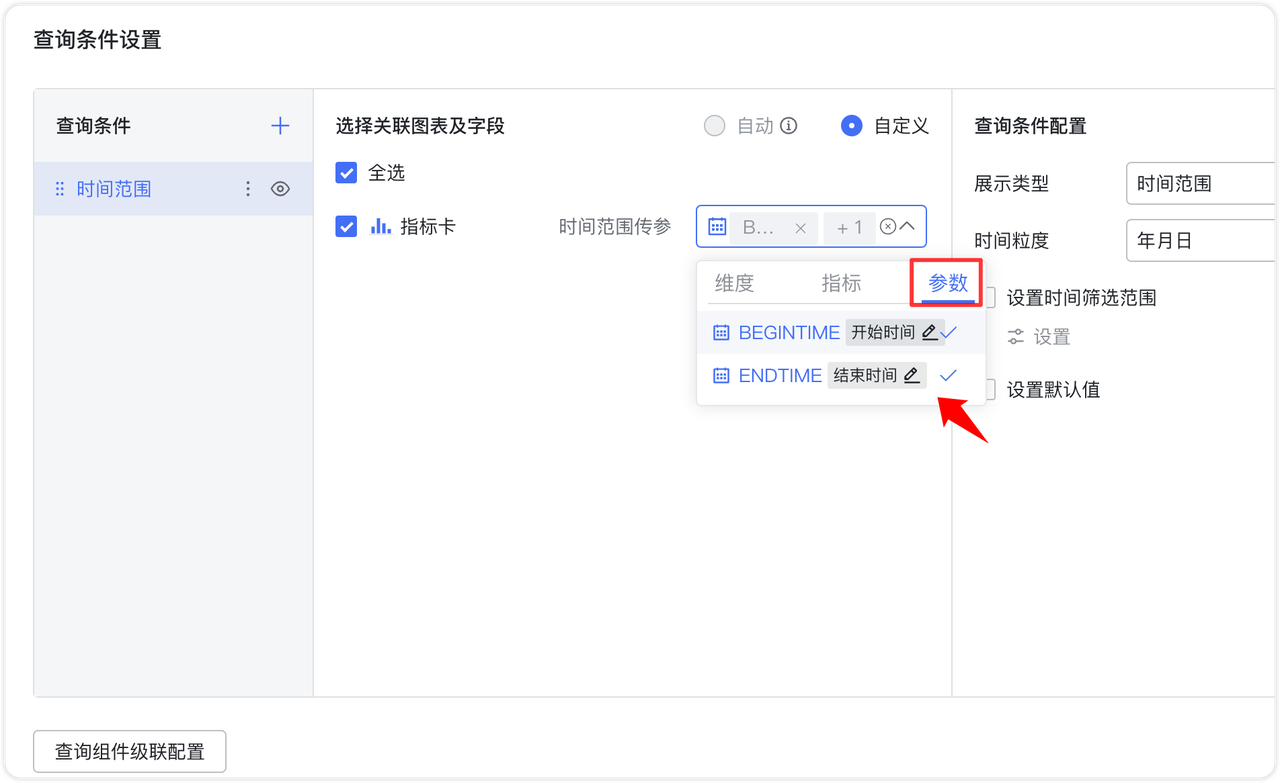Grab the drag handle of 时间范围 item
The image size is (1280, 783).
60,189
